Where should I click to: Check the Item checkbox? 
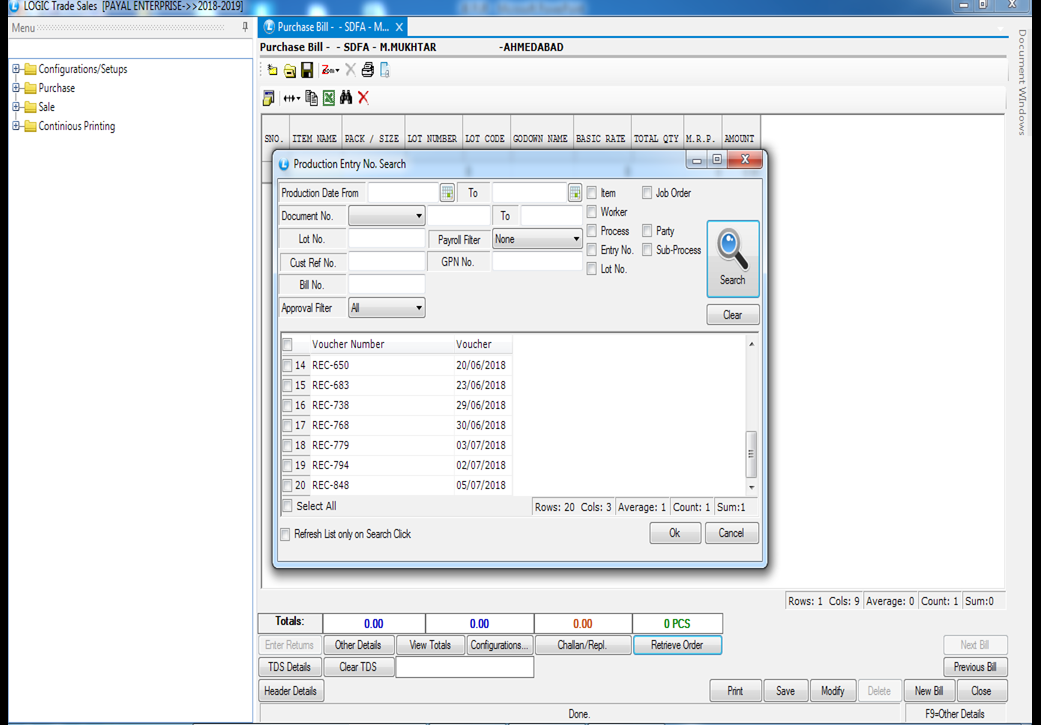[592, 193]
